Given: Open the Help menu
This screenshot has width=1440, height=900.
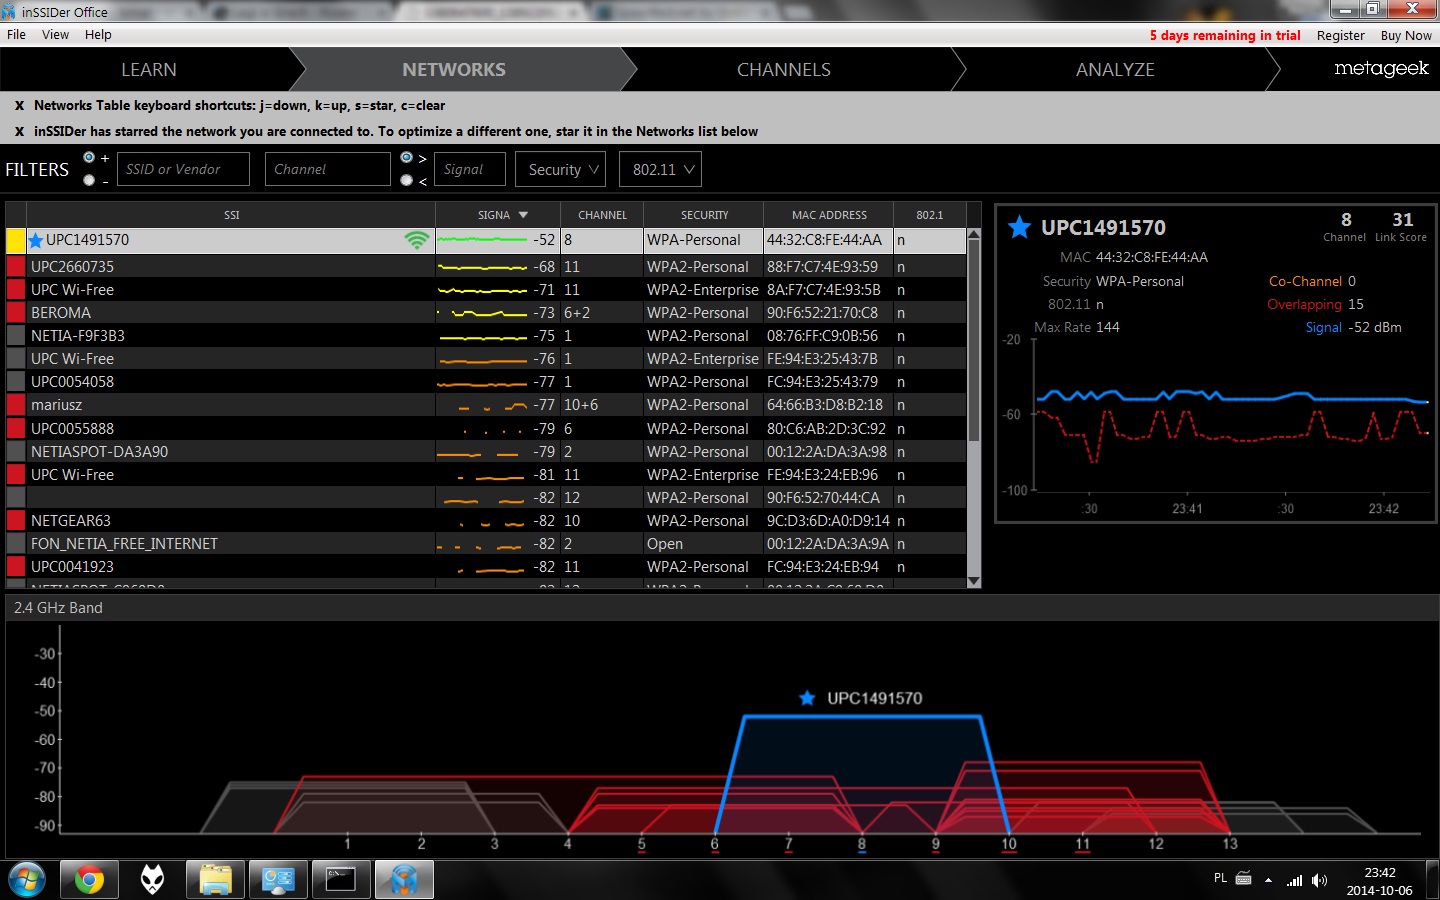Looking at the screenshot, I should (98, 35).
